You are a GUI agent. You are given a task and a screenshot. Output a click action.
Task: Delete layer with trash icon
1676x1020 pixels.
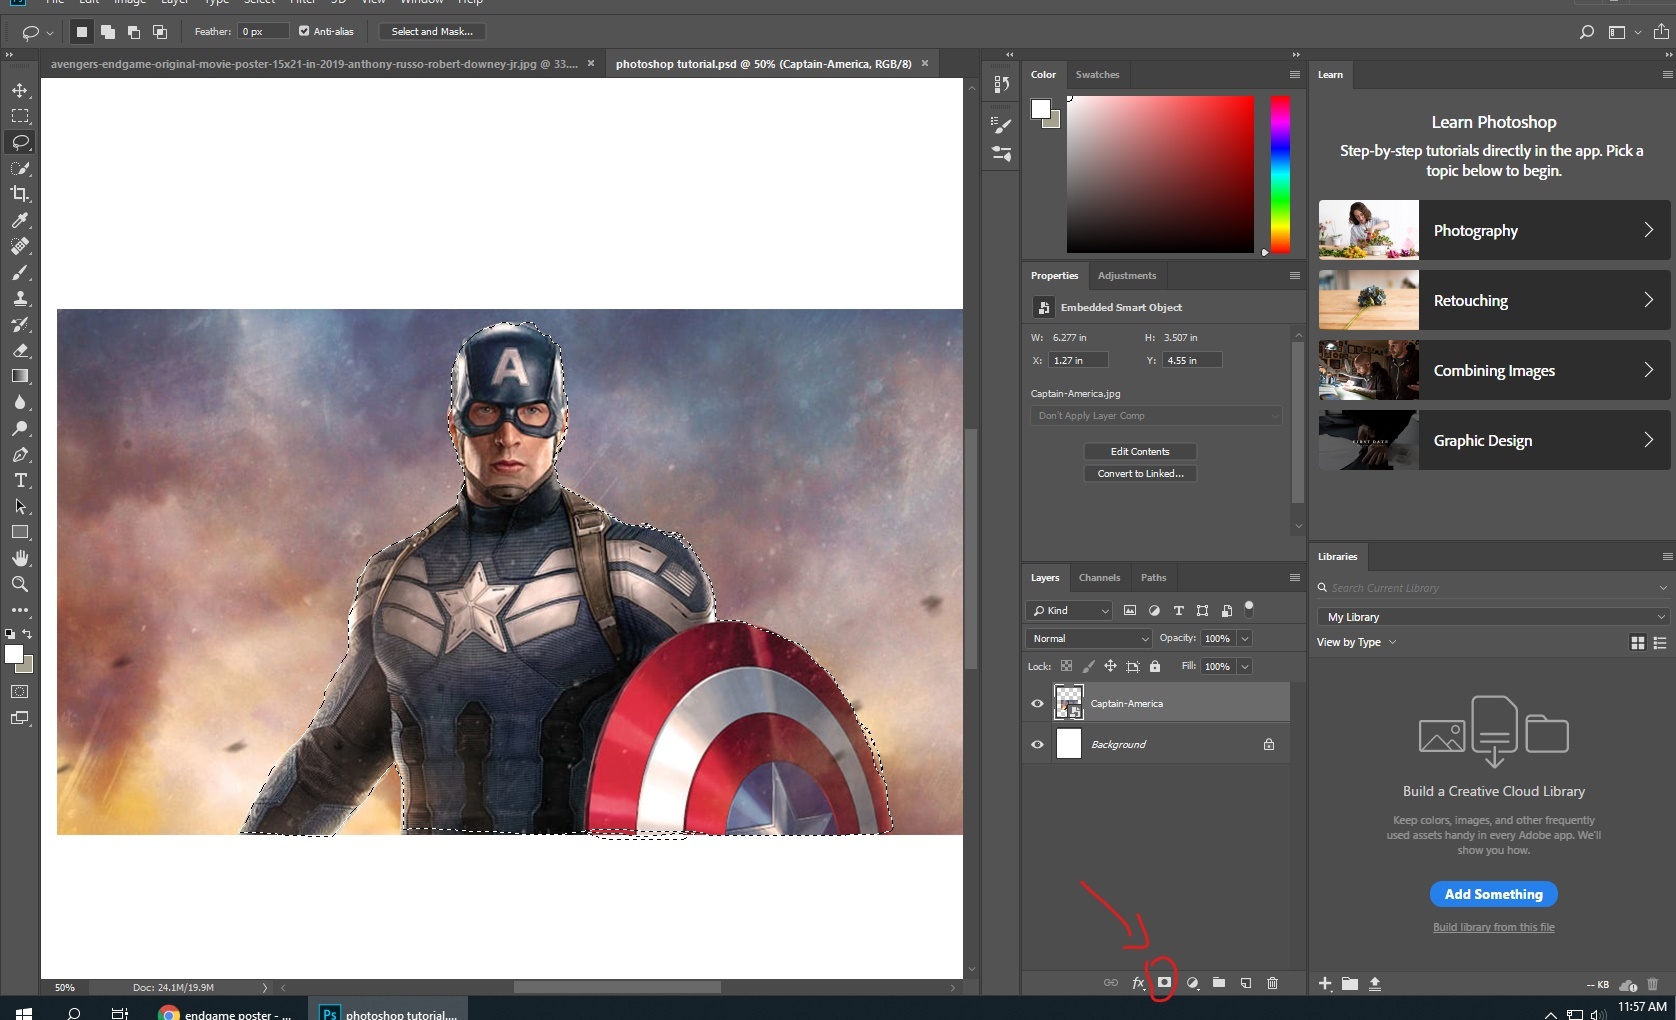(x=1273, y=983)
